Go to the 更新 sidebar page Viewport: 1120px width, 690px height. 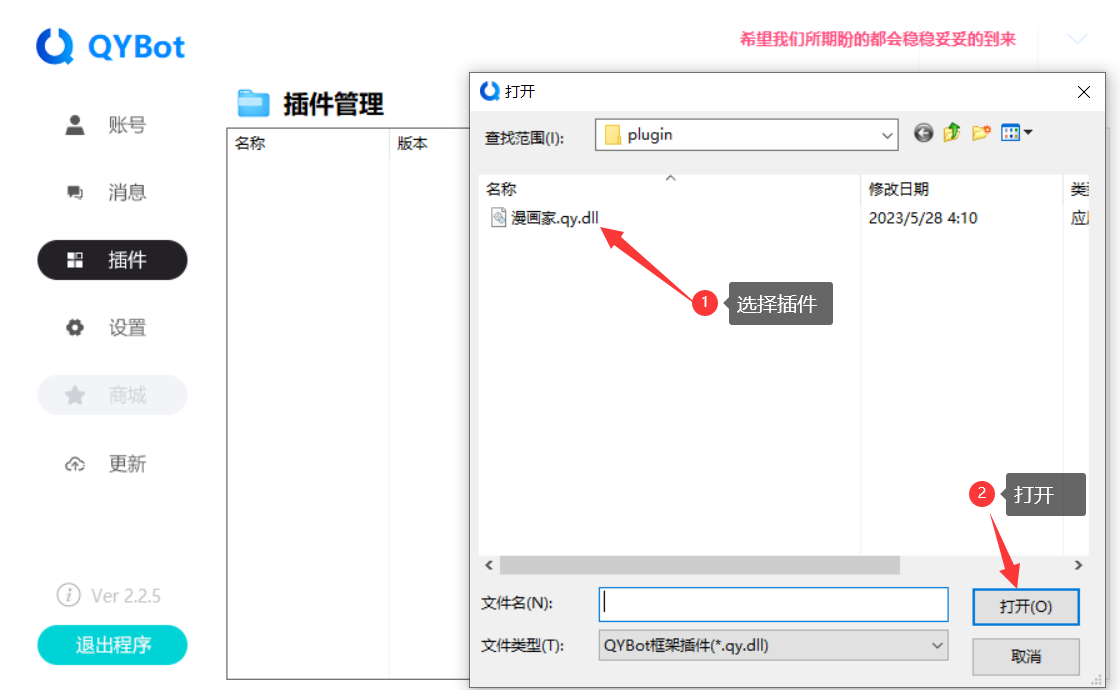pos(112,464)
